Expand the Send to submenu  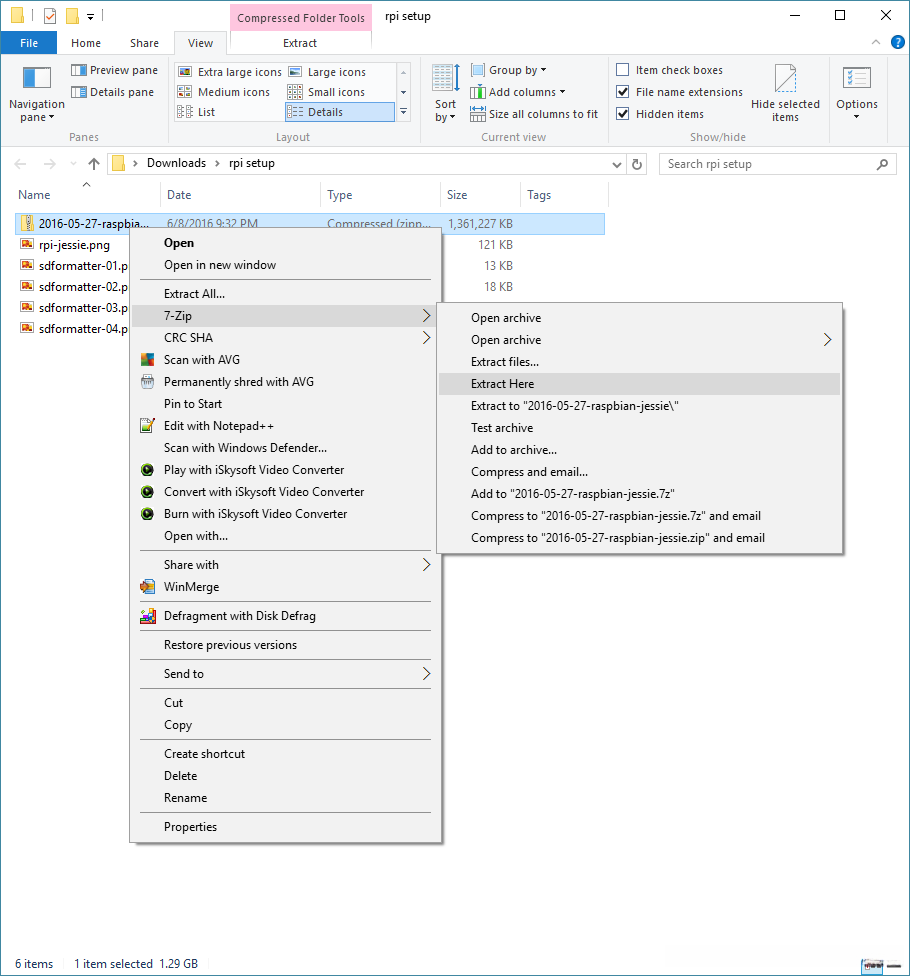[285, 673]
